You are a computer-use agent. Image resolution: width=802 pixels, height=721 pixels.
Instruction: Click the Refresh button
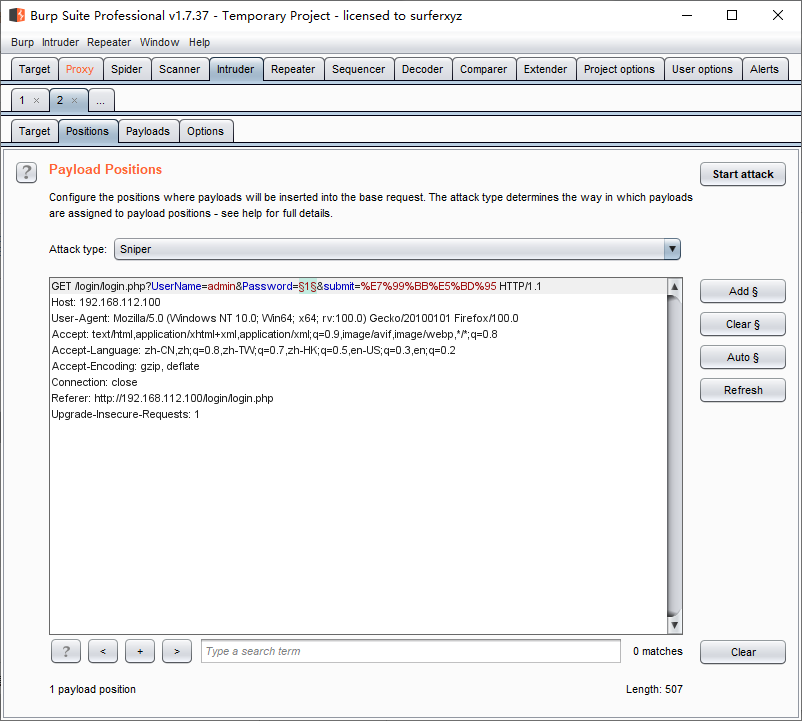743,390
